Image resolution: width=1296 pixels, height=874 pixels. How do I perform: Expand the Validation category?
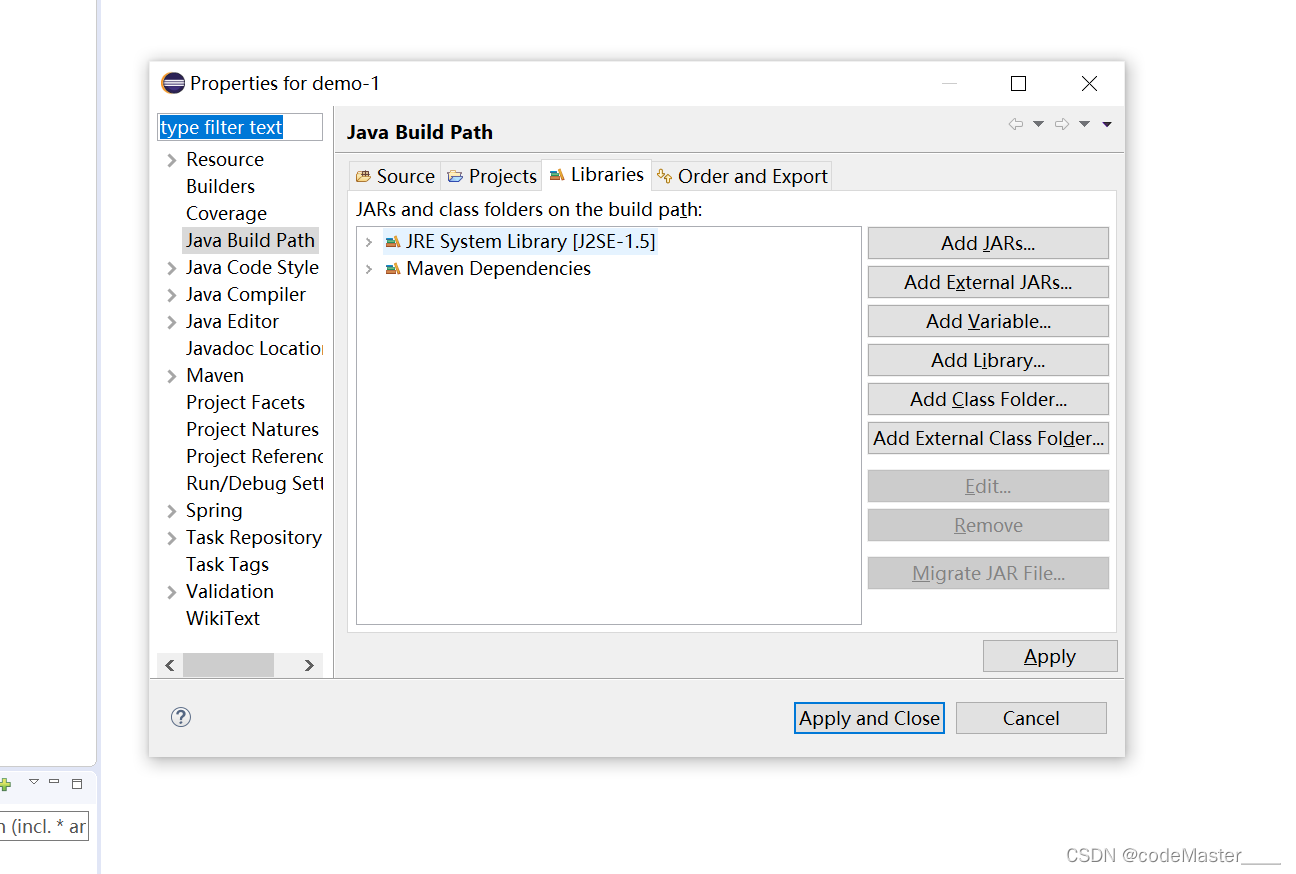pyautogui.click(x=172, y=592)
